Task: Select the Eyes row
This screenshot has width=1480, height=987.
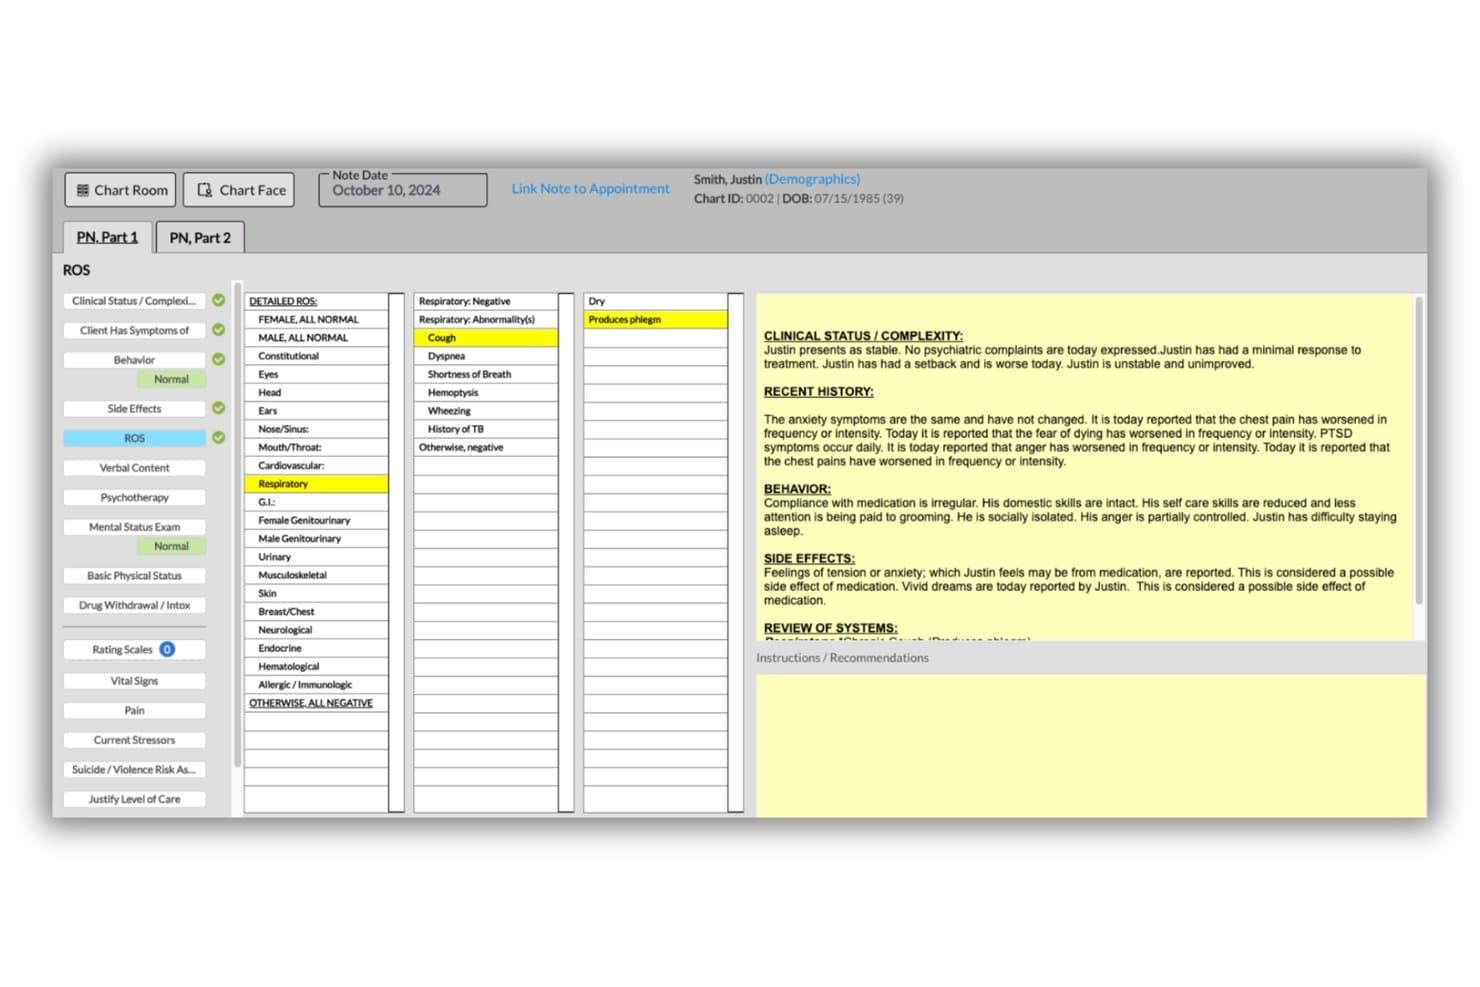Action: (x=316, y=374)
